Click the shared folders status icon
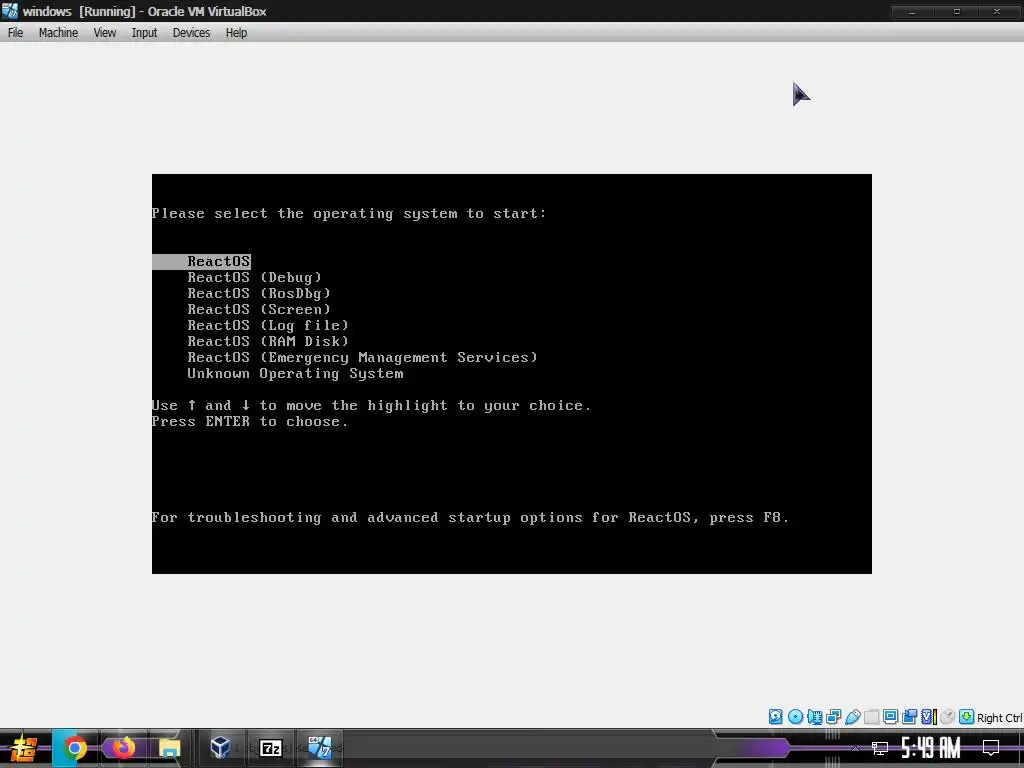 pyautogui.click(x=871, y=716)
